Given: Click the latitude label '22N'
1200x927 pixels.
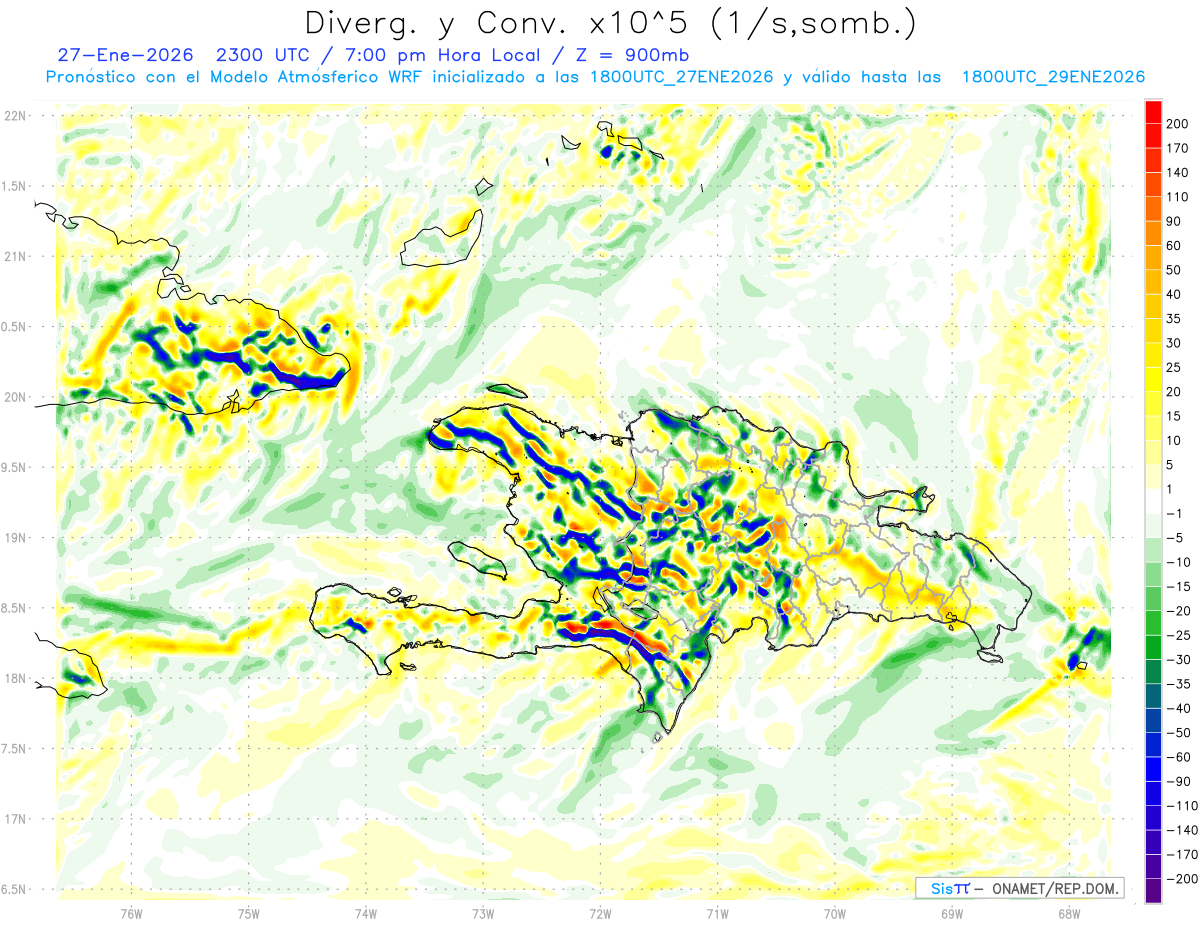Looking at the screenshot, I should tap(15, 115).
